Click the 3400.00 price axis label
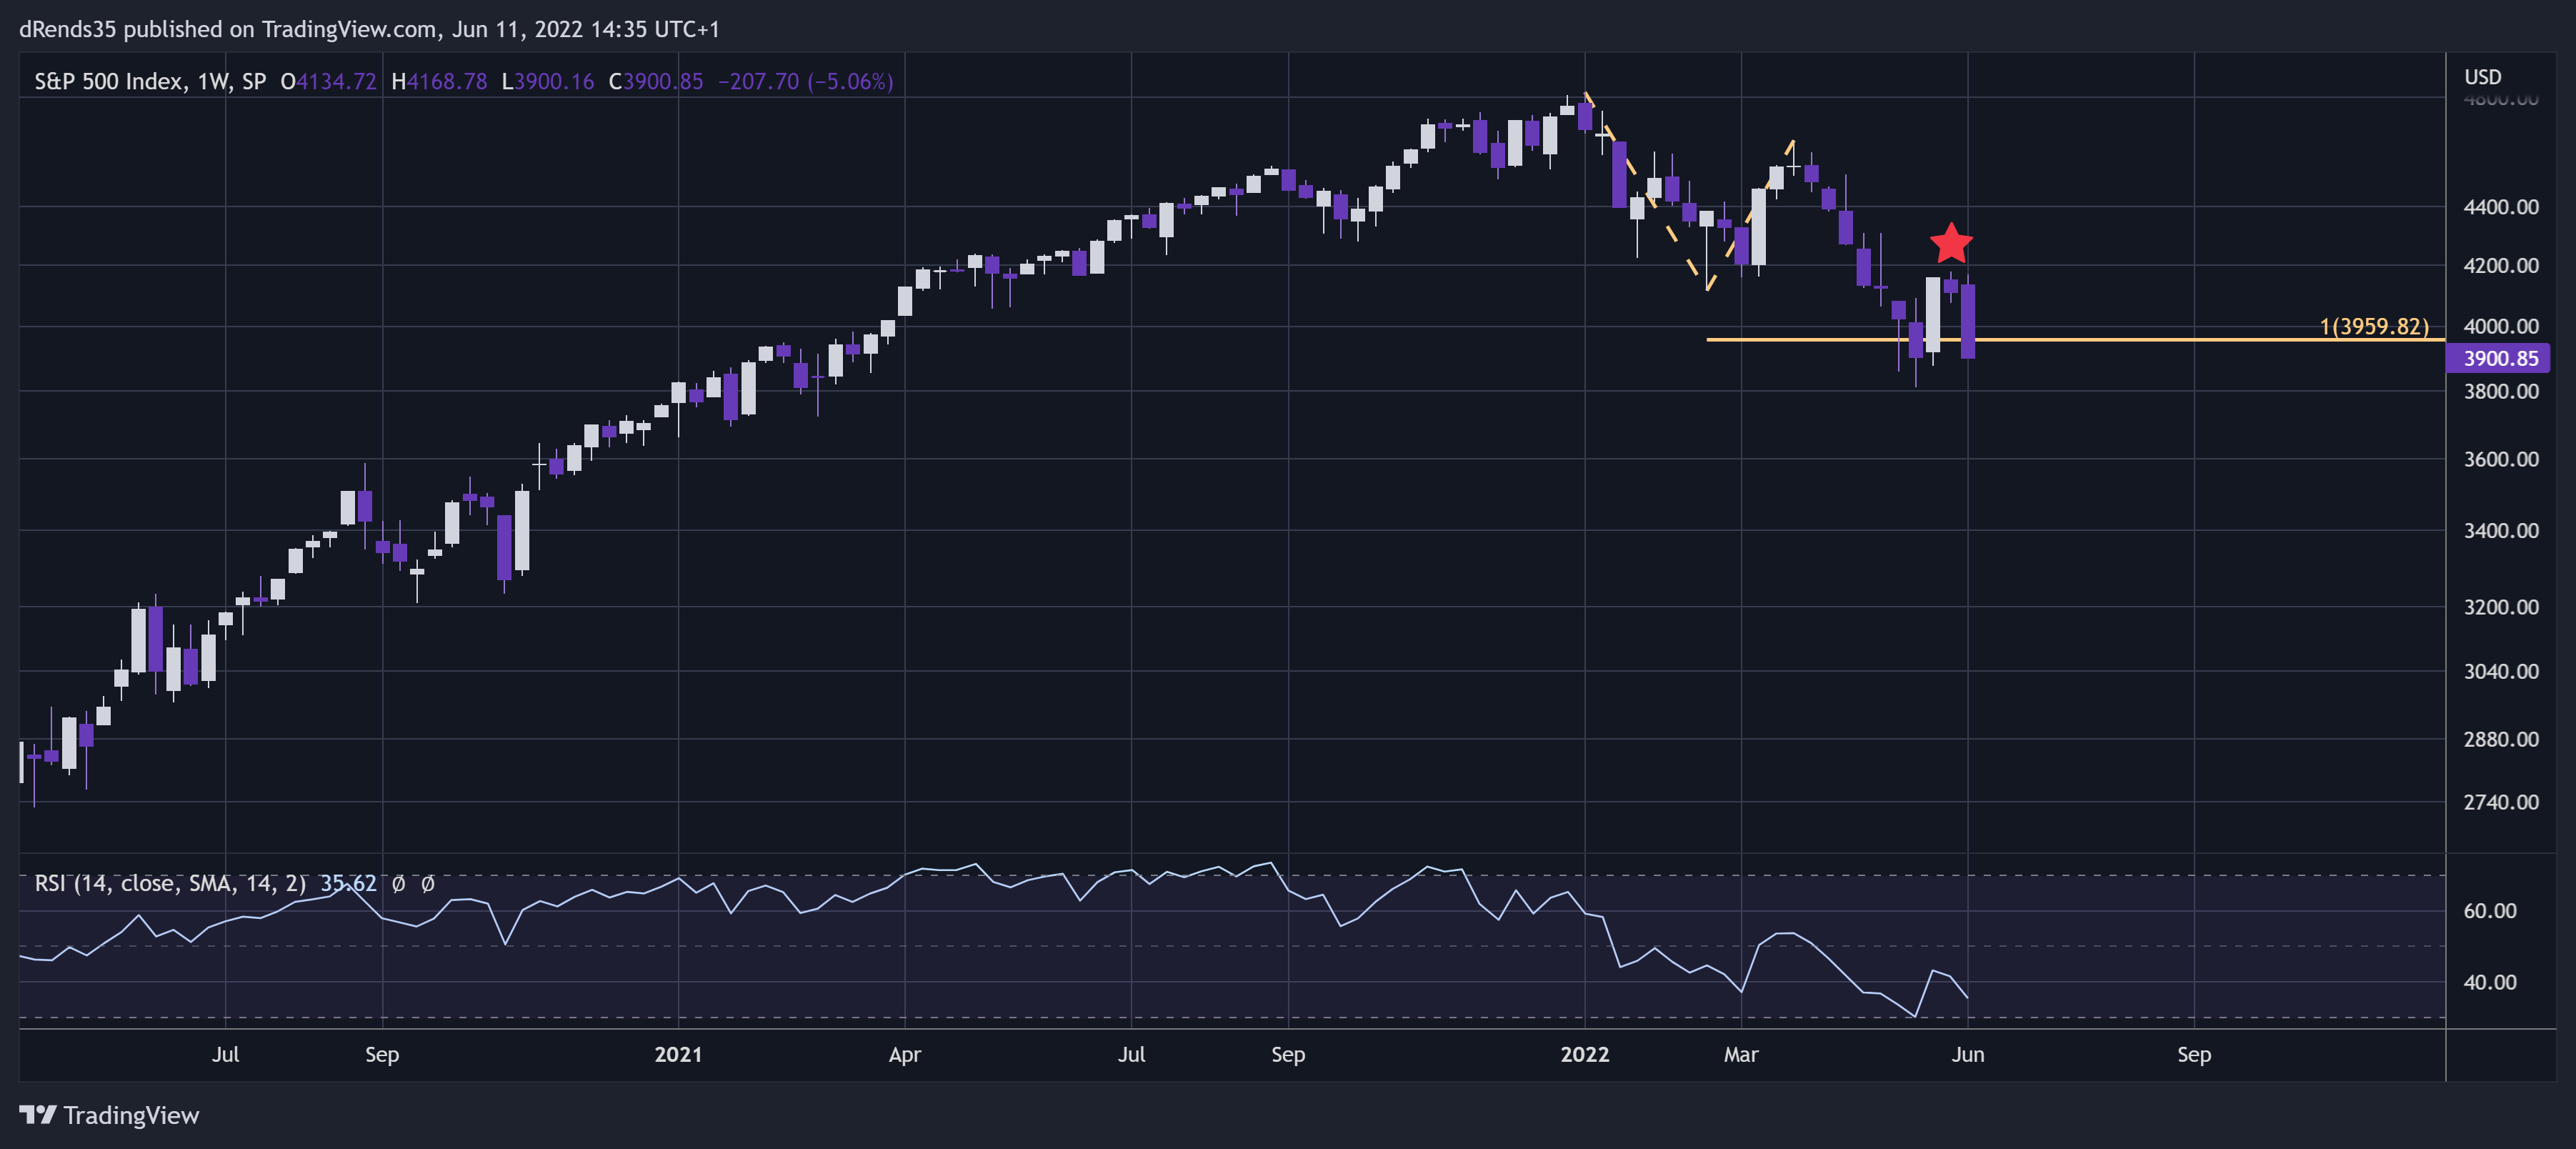Screen dimensions: 2576x1149 pyautogui.click(x=2501, y=531)
